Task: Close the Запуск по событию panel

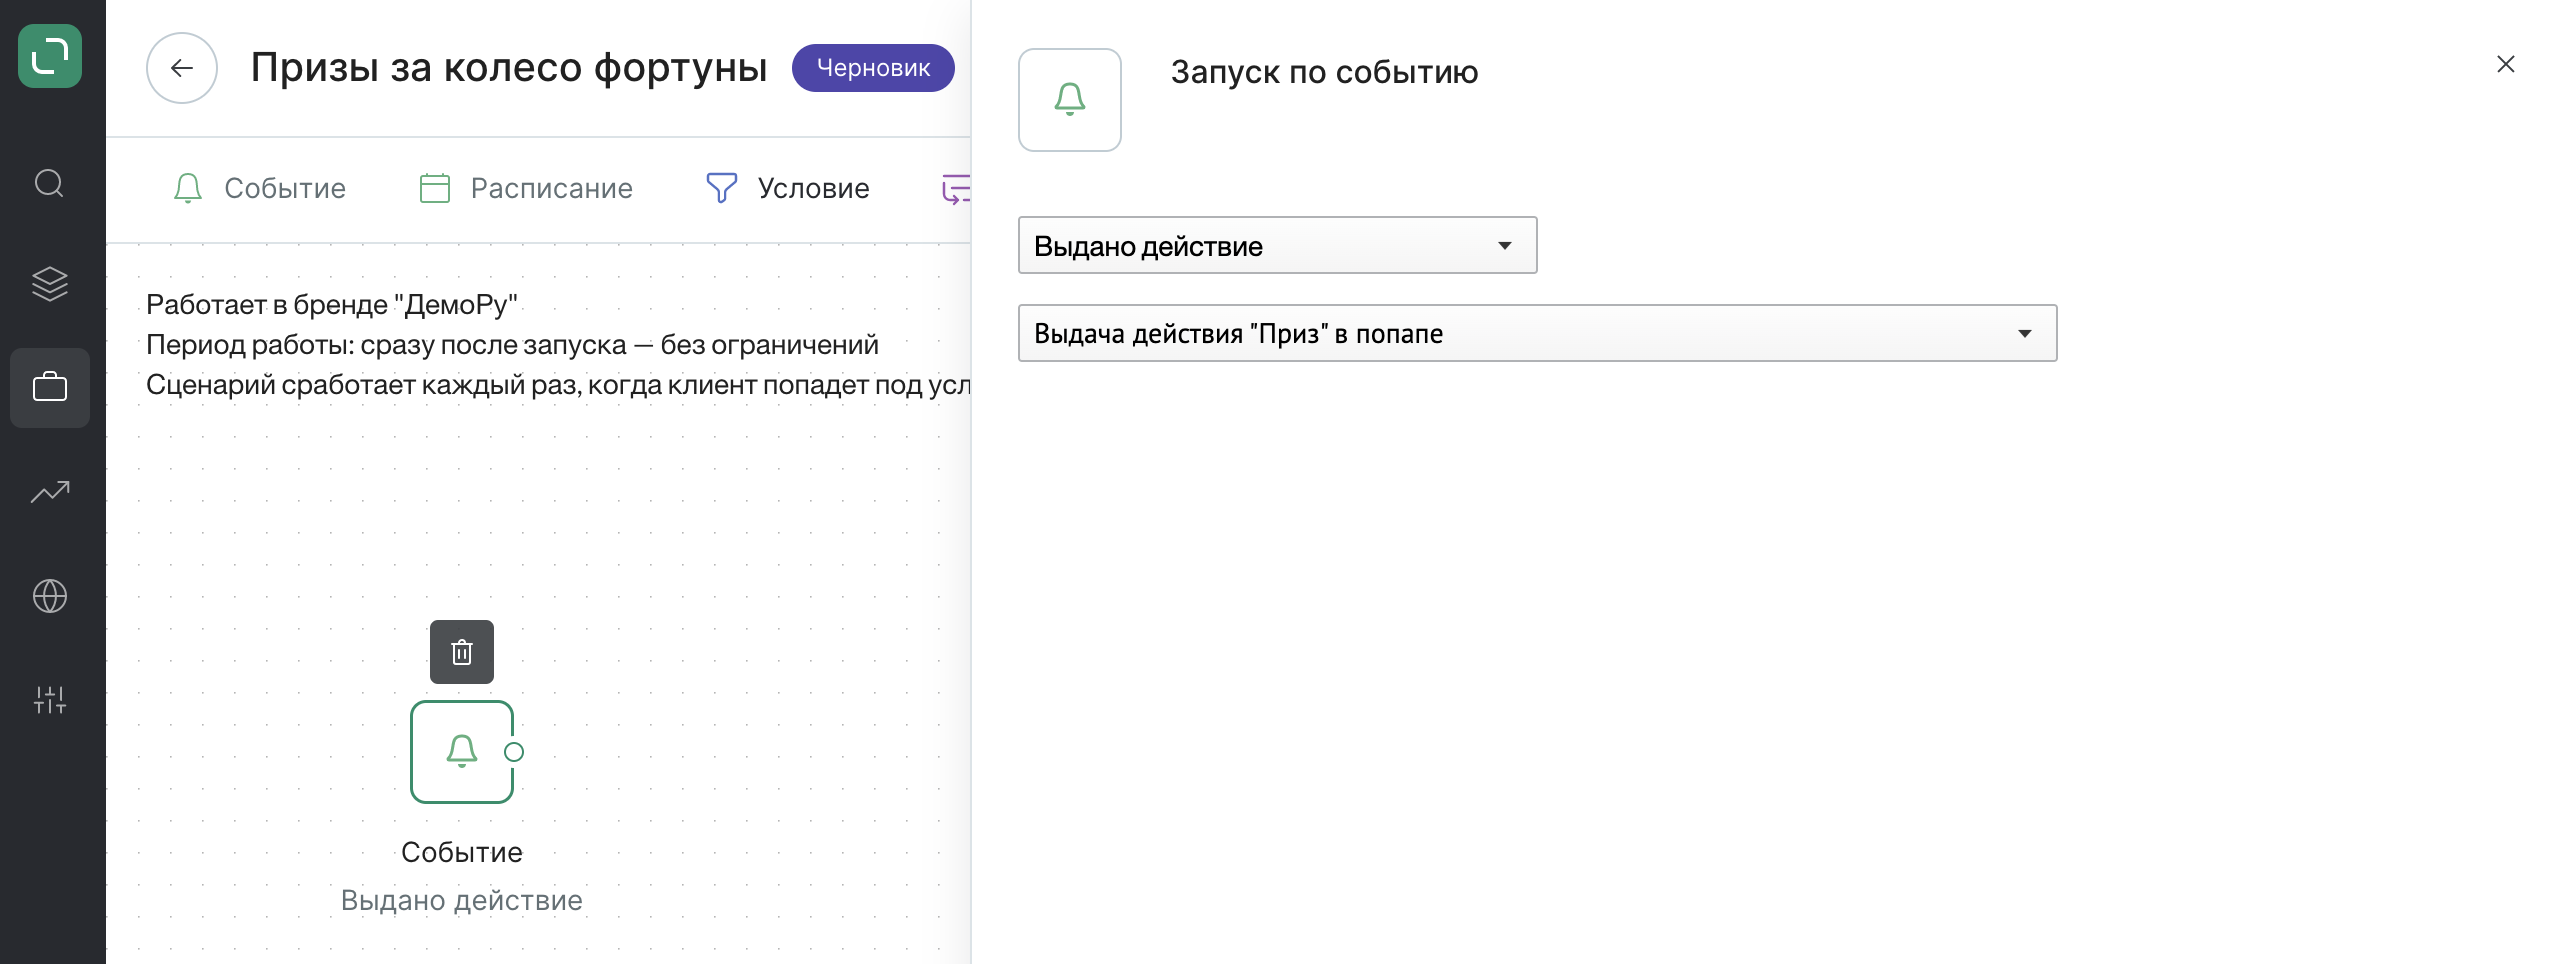Action: 2505,65
